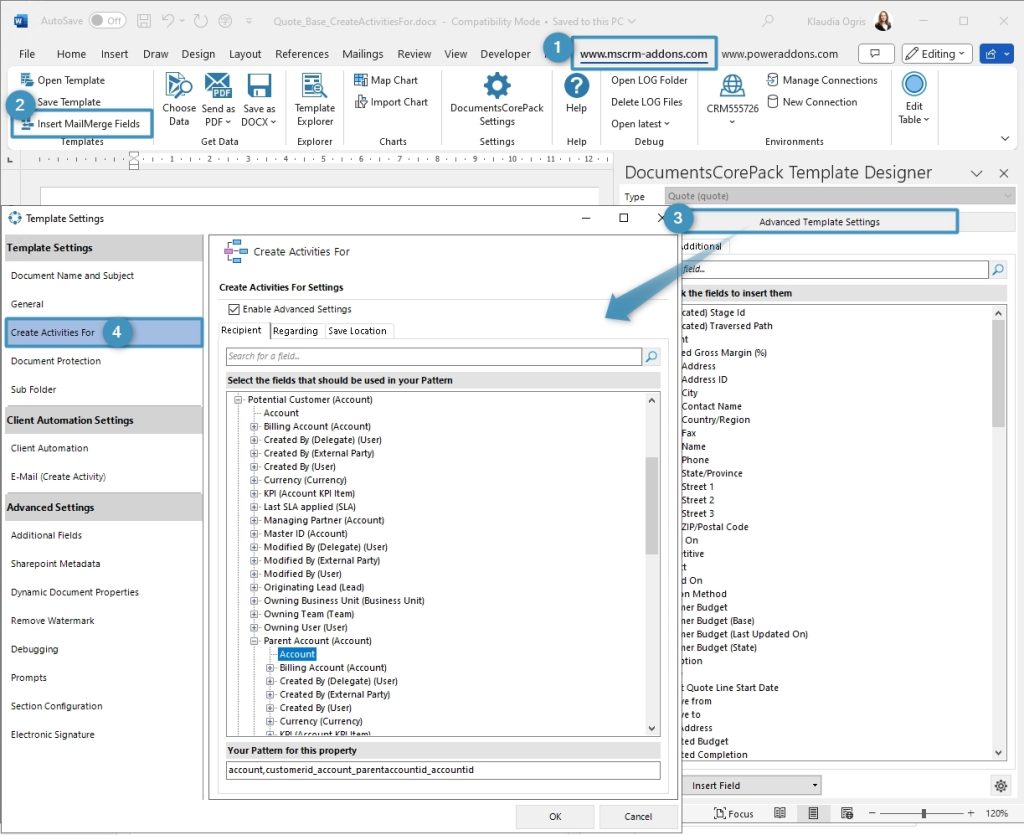
Task: Uncheck Enable Advanced Settings checkbox
Action: pyautogui.click(x=234, y=309)
